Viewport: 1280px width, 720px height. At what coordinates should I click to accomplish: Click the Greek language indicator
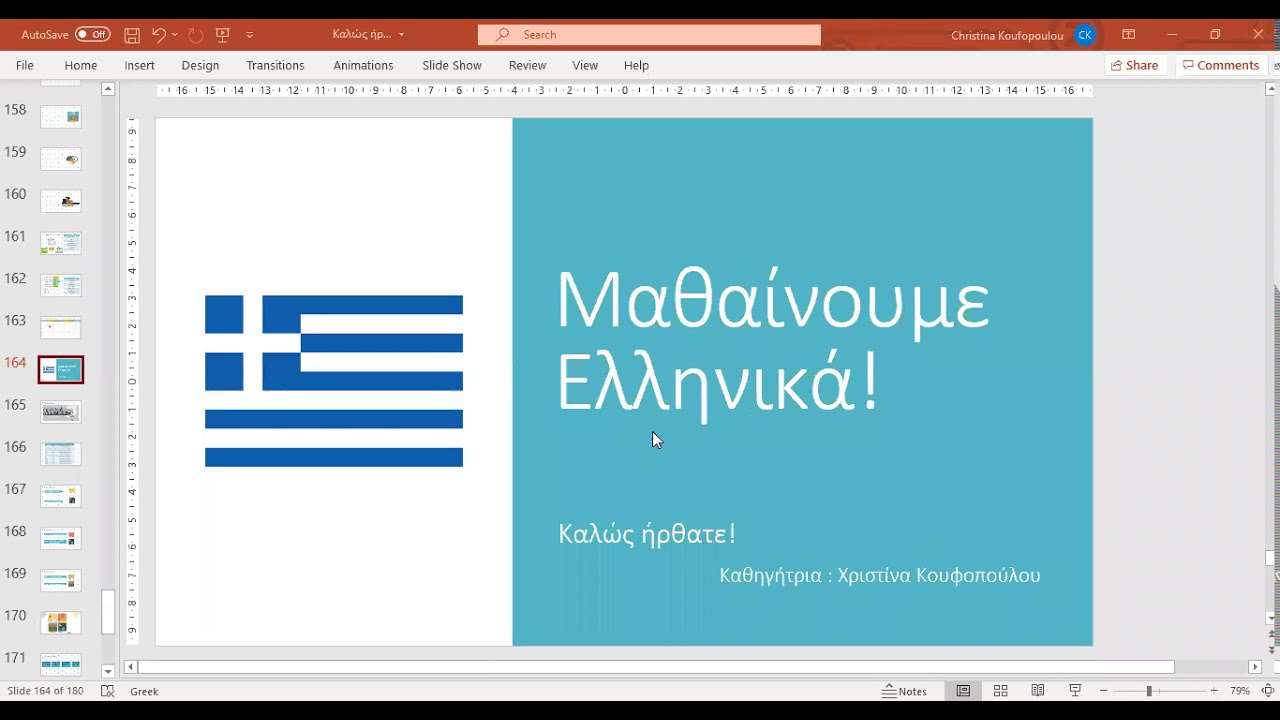tap(144, 691)
